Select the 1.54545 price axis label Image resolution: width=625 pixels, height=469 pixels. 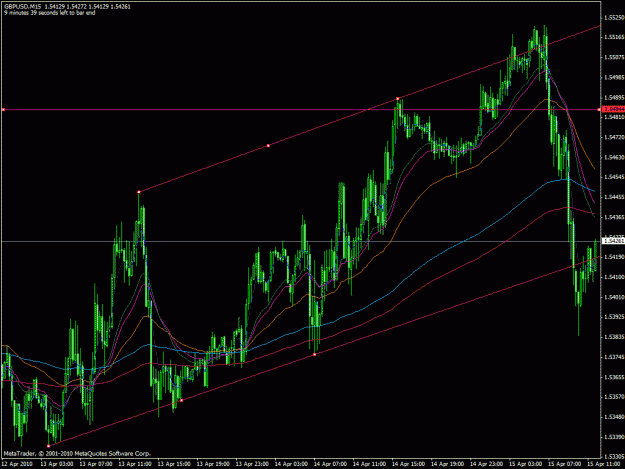(x=614, y=177)
